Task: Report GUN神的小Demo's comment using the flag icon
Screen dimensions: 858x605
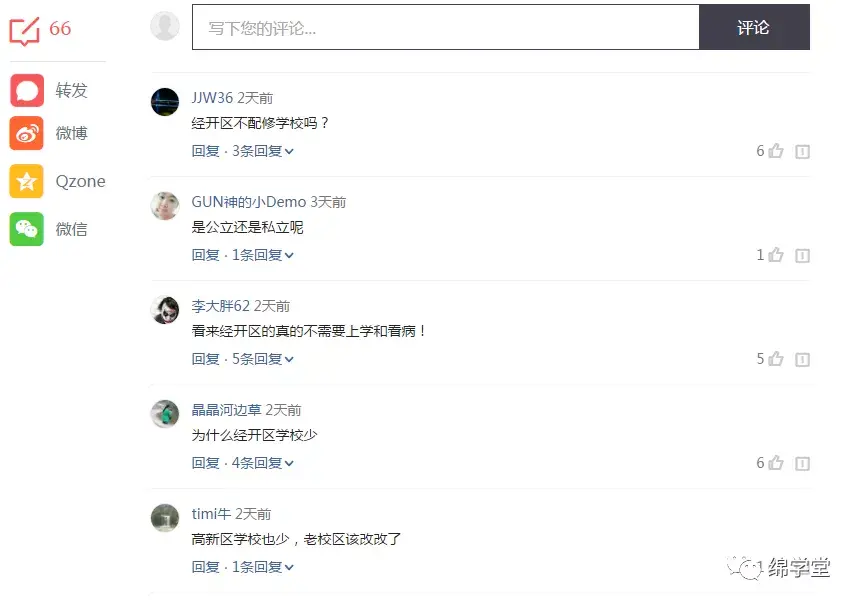Action: coord(802,255)
